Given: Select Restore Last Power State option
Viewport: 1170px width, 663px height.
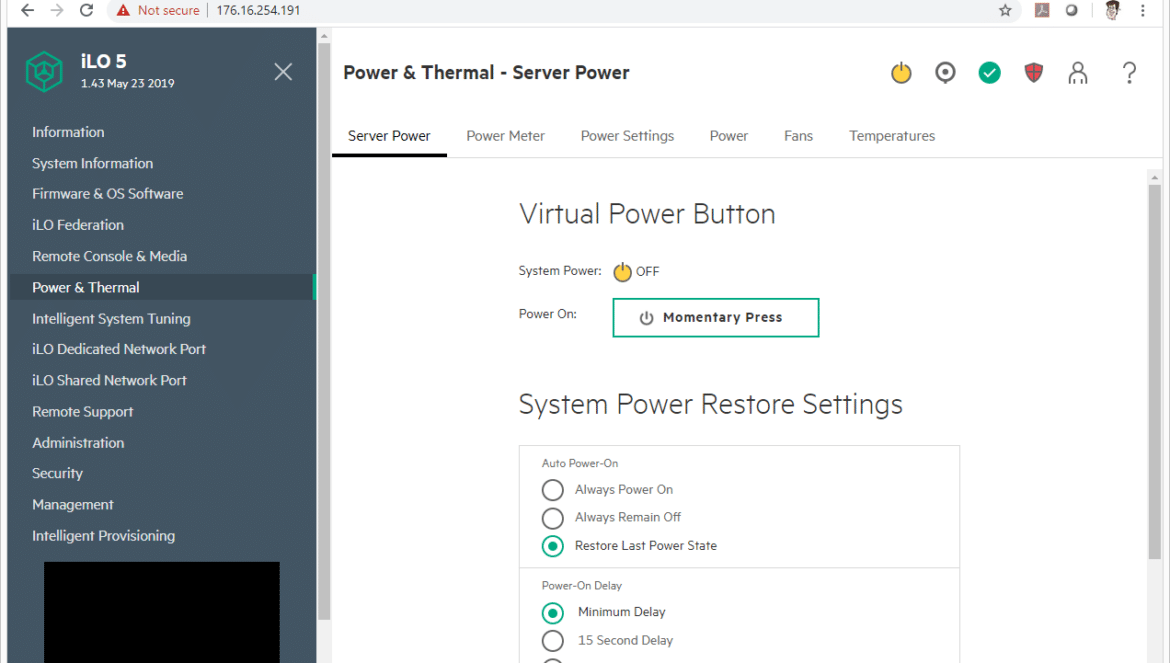Looking at the screenshot, I should tap(552, 546).
